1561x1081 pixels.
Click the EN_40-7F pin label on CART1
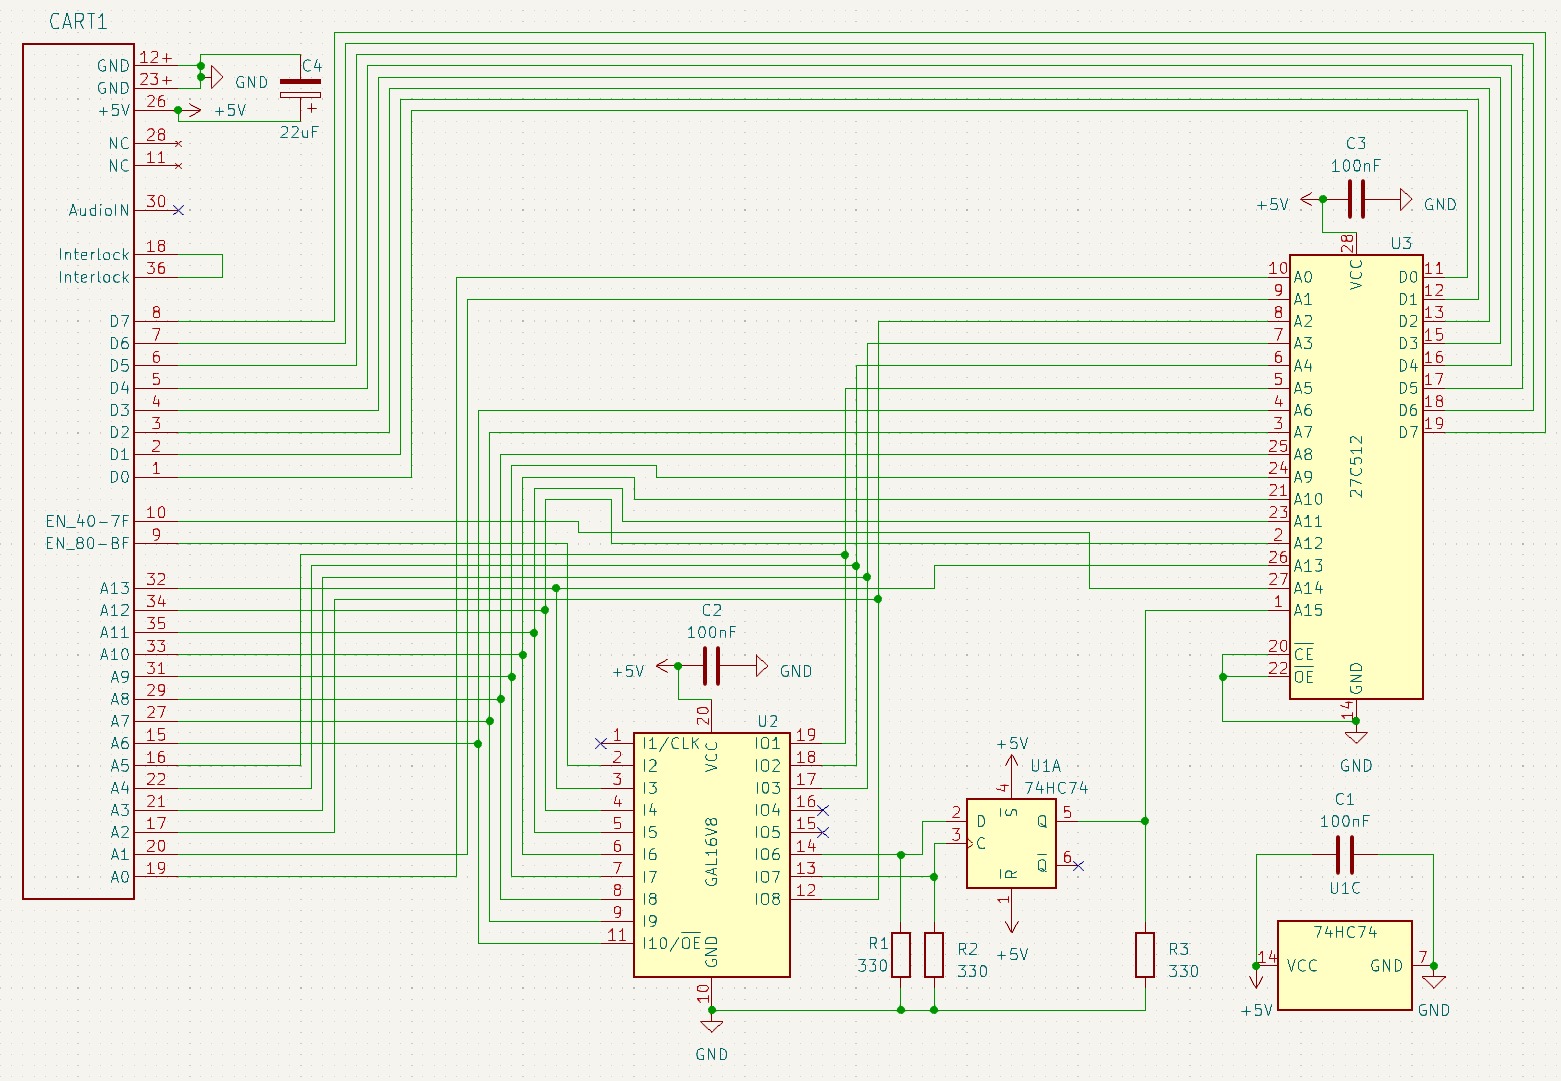[x=88, y=521]
